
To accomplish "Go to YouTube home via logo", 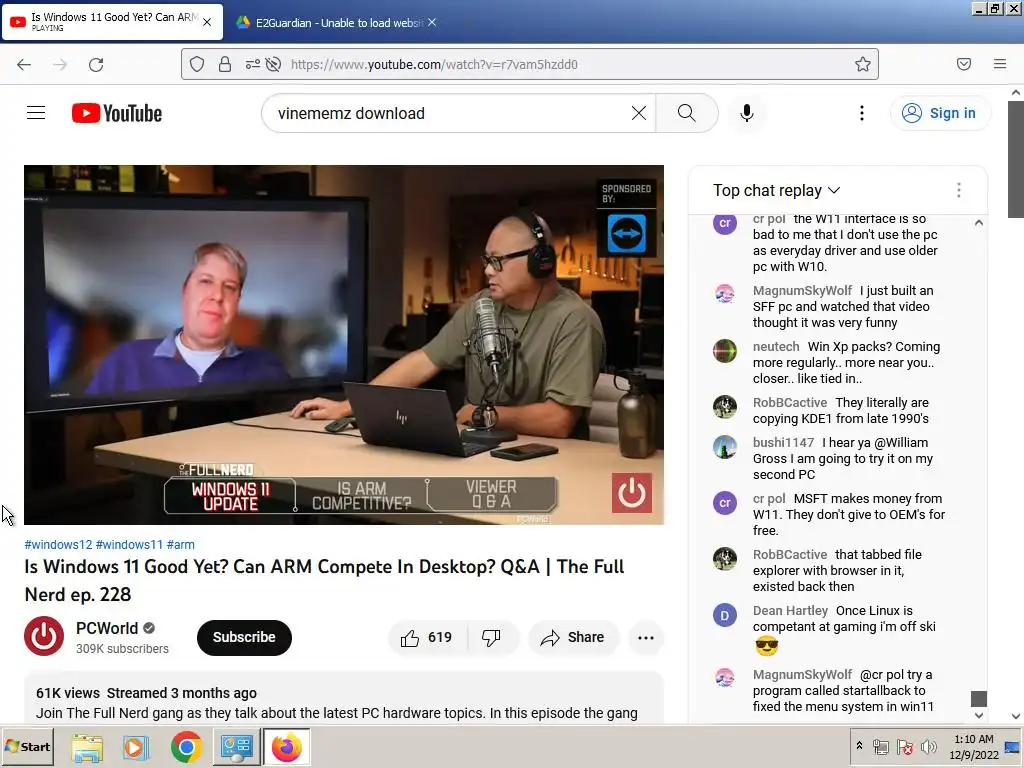I will click(x=117, y=113).
